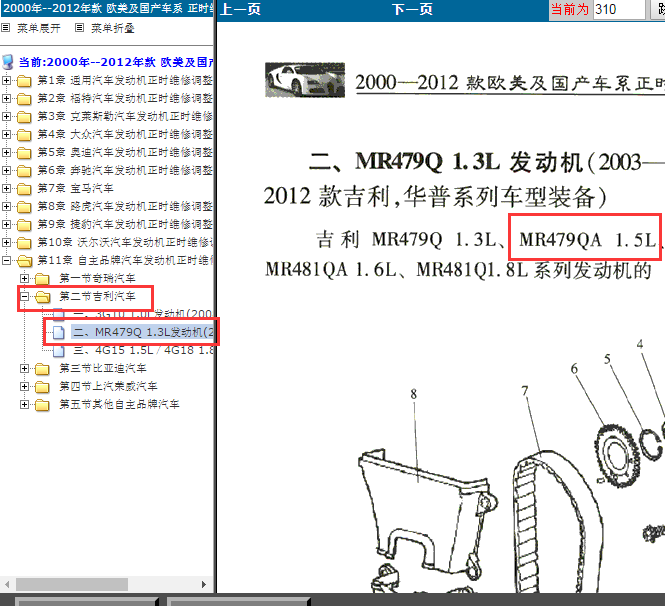Expand 第1章 通用汽车 chapter node

tap(6, 80)
